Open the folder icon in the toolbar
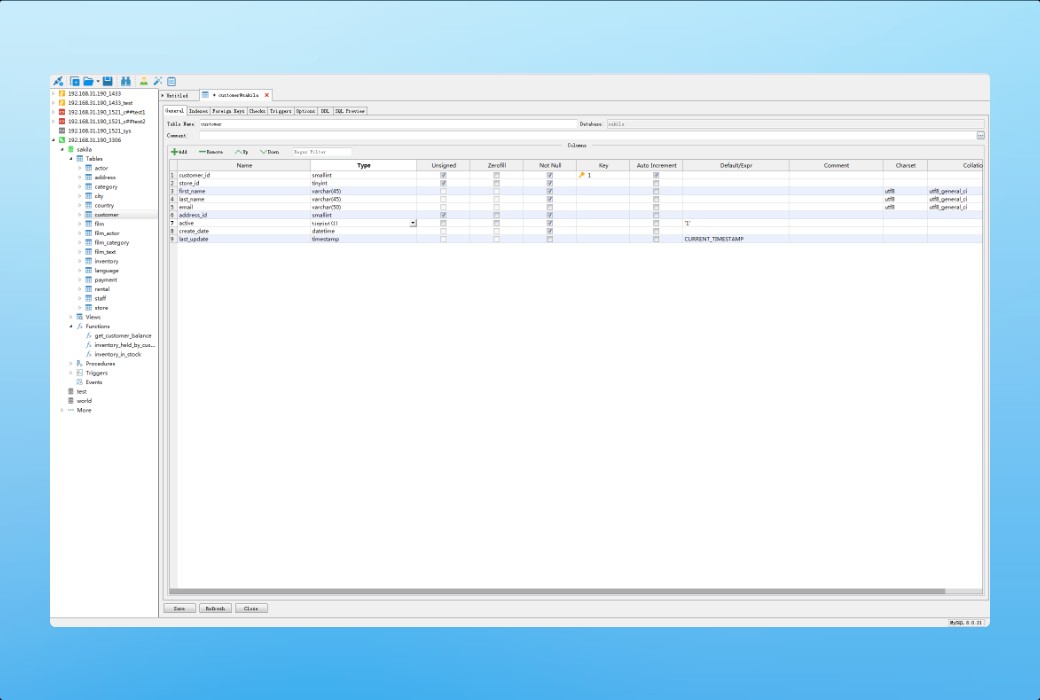 [89, 80]
